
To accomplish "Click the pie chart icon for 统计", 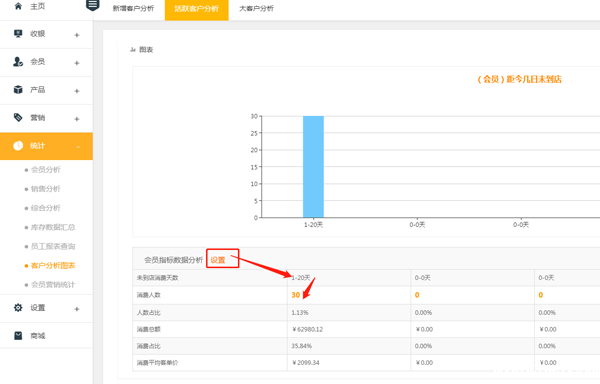I will click(18, 146).
